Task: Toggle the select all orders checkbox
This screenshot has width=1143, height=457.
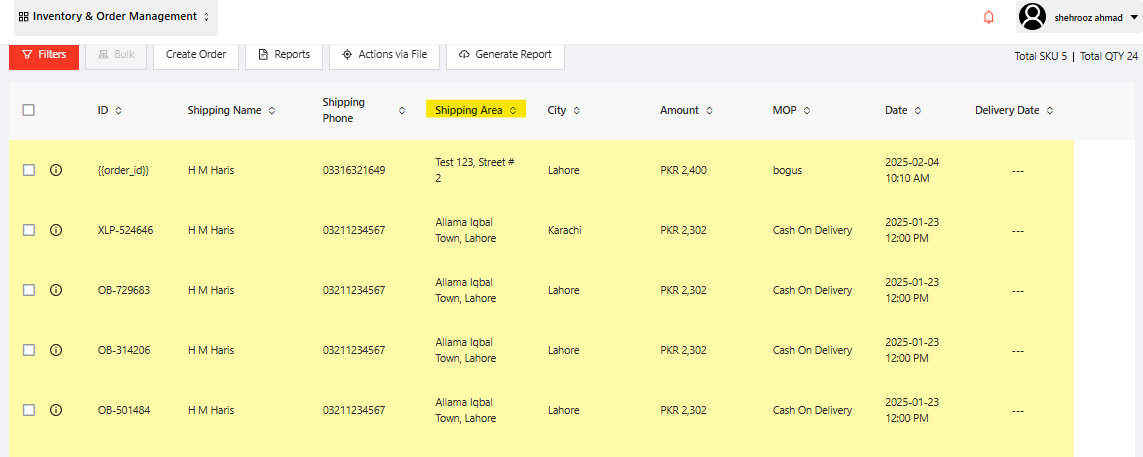Action: tap(29, 110)
